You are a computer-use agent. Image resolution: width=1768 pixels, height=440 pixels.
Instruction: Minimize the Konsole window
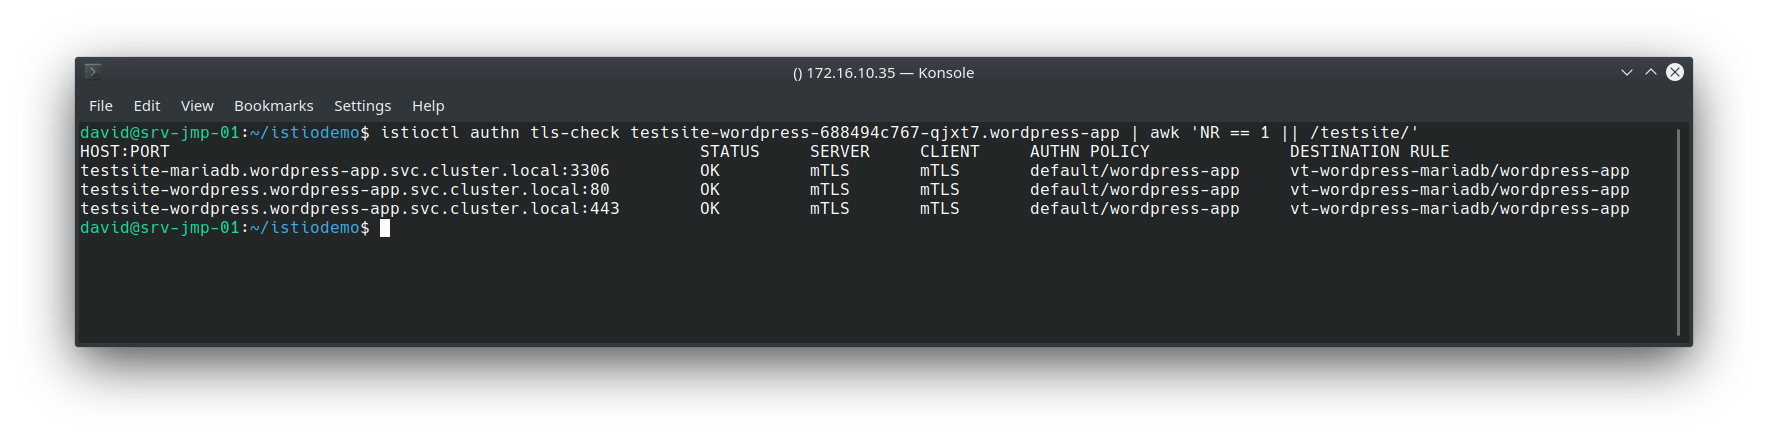tap(1627, 72)
